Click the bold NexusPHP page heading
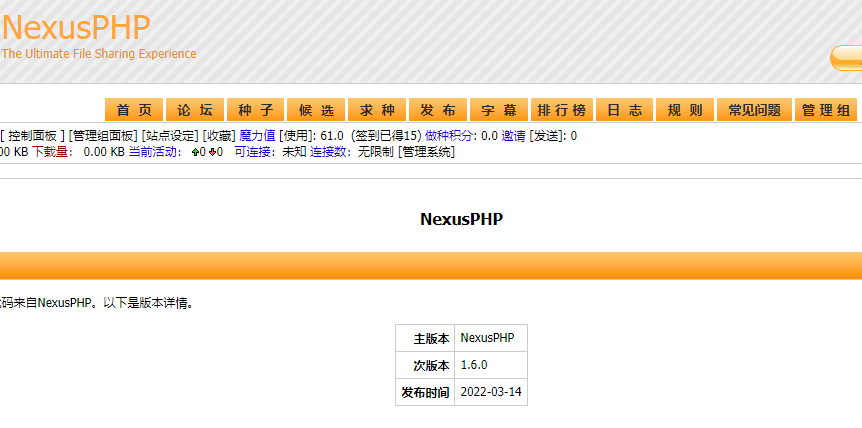 462,219
